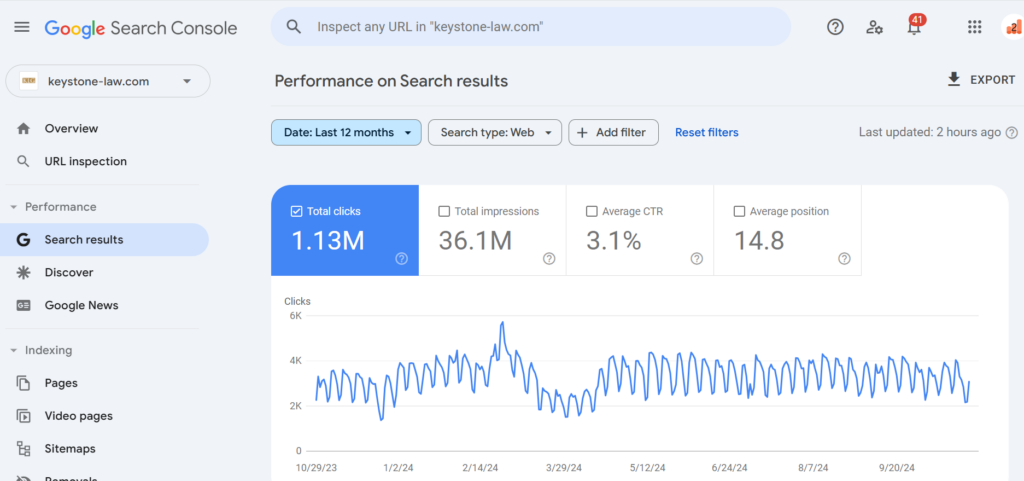Open the hamburger main menu

[22, 27]
